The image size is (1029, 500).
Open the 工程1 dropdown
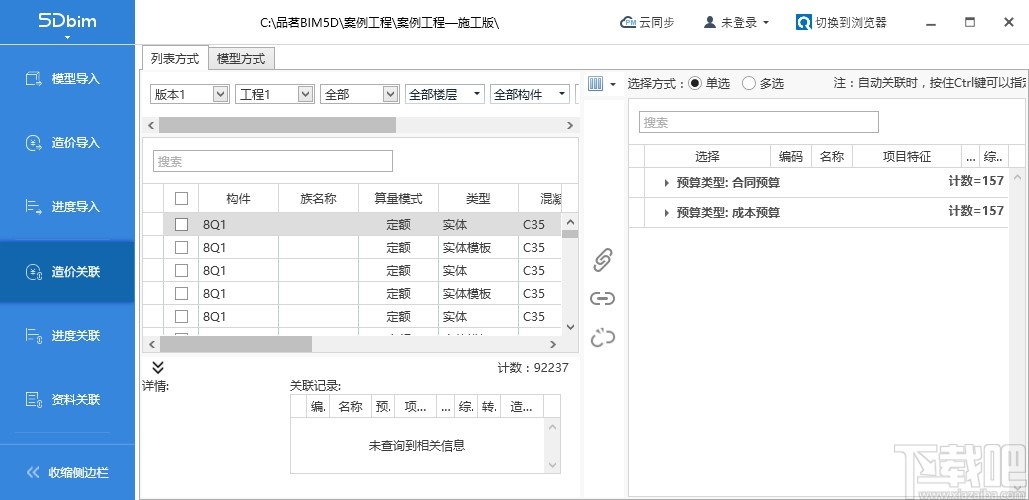pyautogui.click(x=274, y=94)
